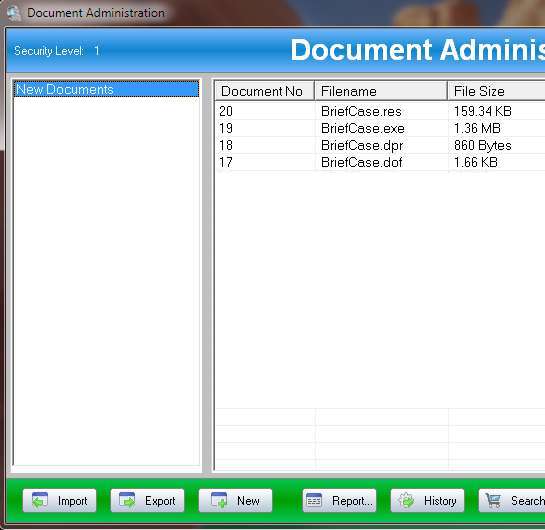Image resolution: width=545 pixels, height=530 pixels.
Task: Select the BriefCase.dpr file entry
Action: tap(362, 146)
